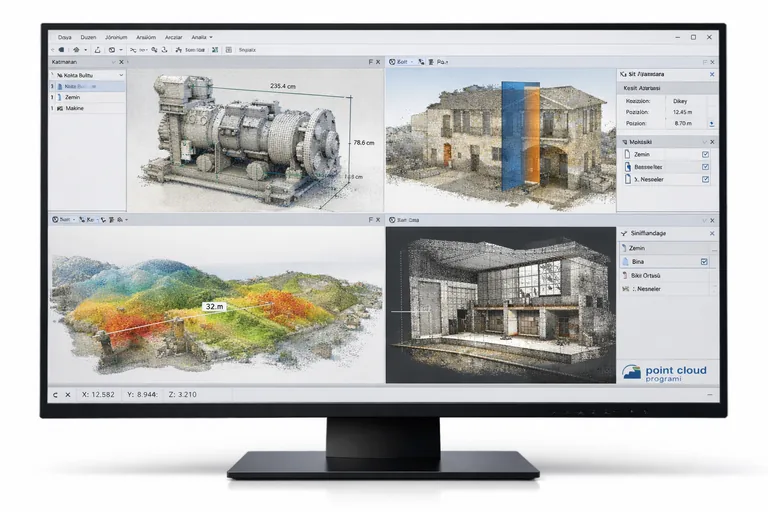Image resolution: width=768 pixels, height=512 pixels.
Task: Click the Som löe toolbar button
Action: tap(195, 50)
